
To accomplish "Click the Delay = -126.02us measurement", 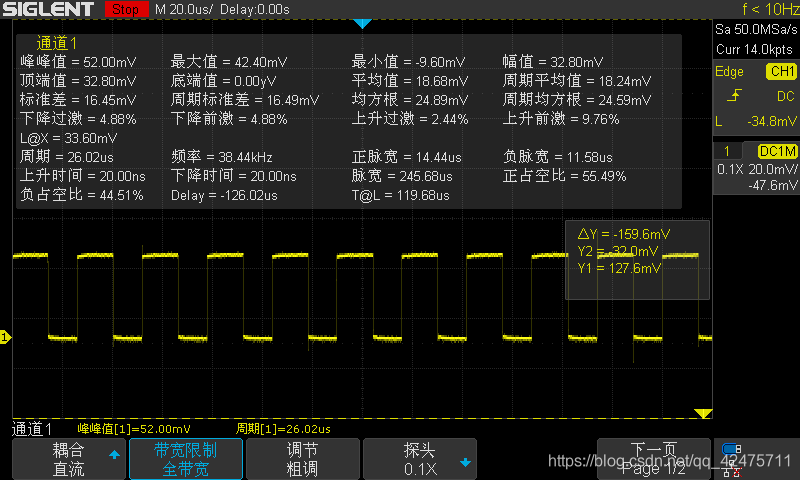I will pos(224,195).
